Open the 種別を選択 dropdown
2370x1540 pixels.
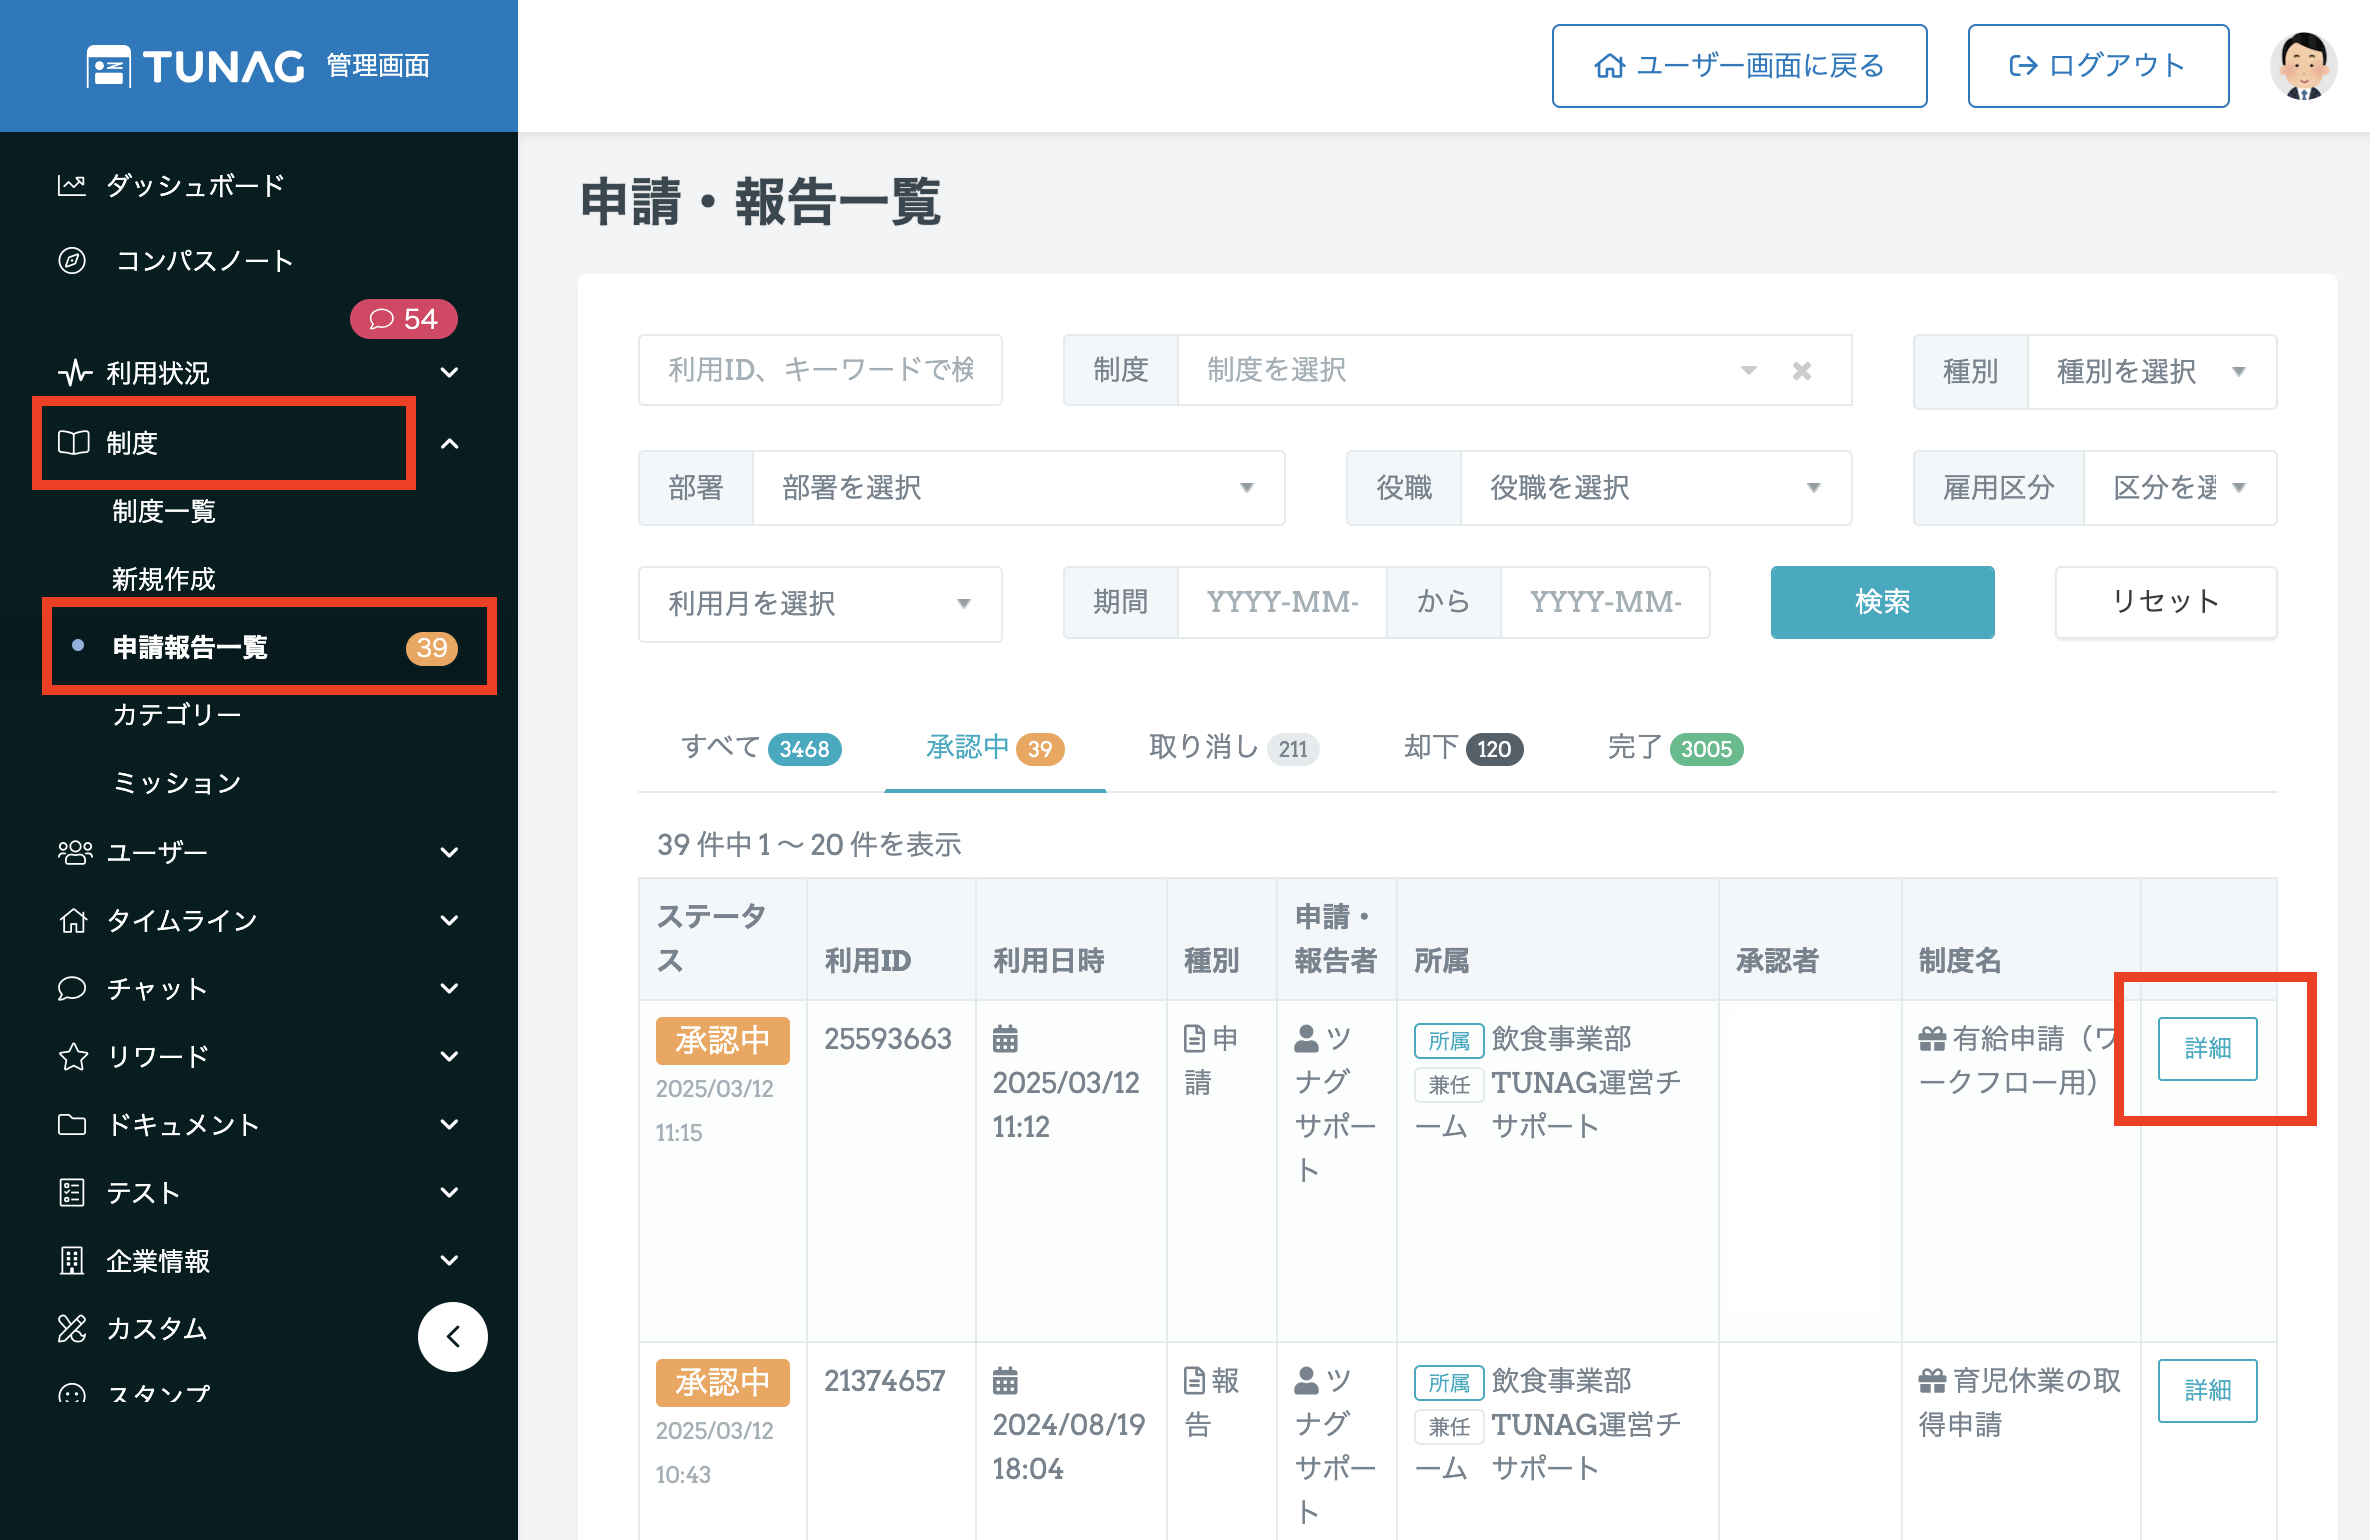pos(2150,372)
